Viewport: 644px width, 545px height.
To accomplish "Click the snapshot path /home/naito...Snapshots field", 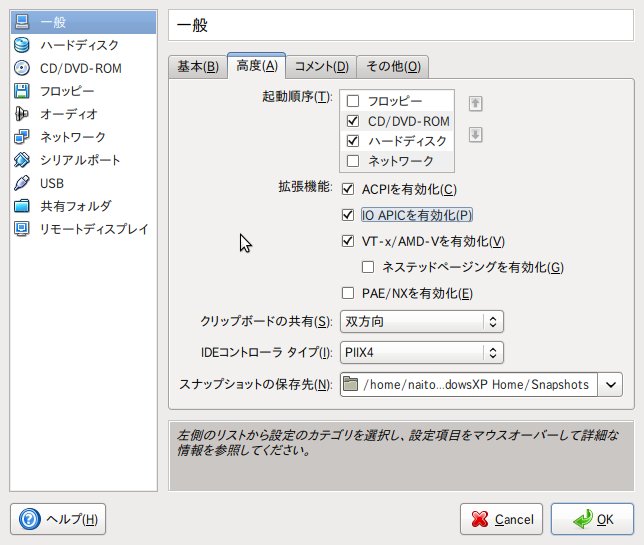I will 469,384.
